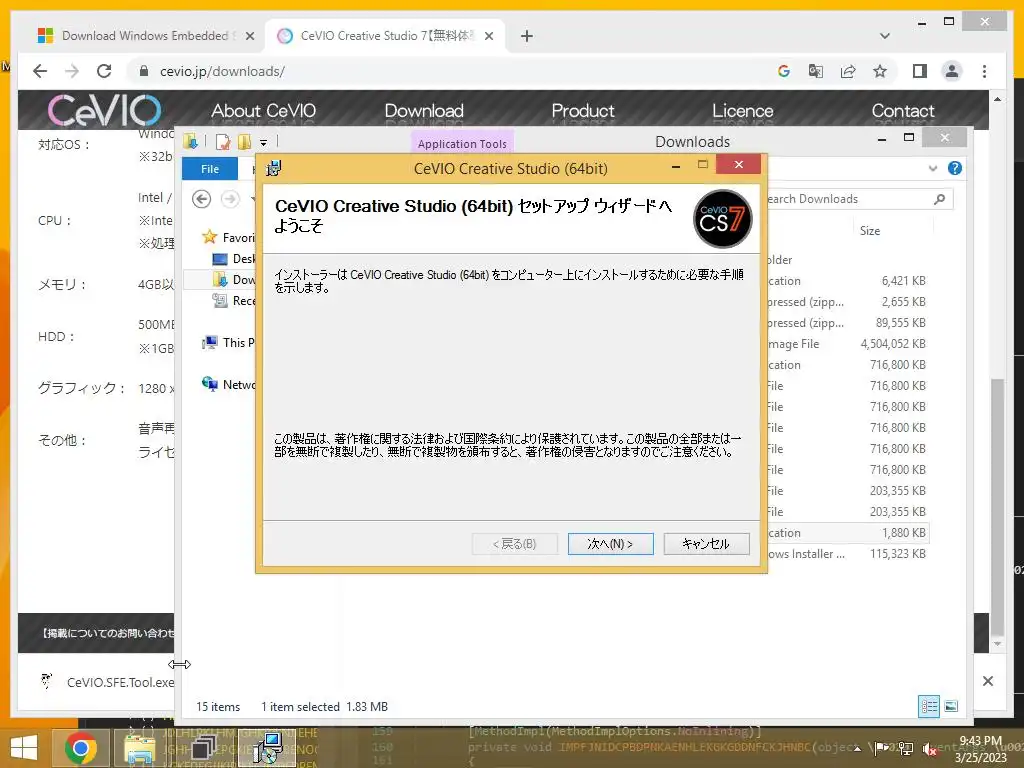Click Explorer forward navigation arrow
This screenshot has height=768, width=1024.
[230, 199]
